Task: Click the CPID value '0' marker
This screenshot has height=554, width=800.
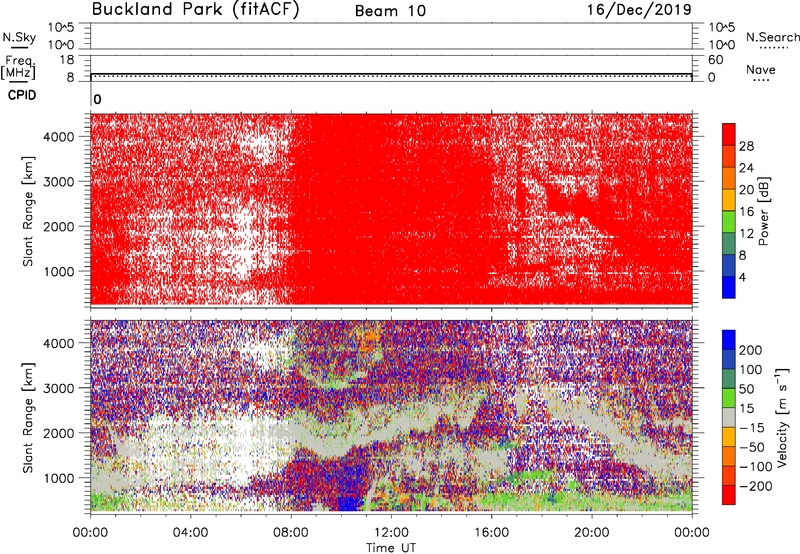Action: click(97, 99)
